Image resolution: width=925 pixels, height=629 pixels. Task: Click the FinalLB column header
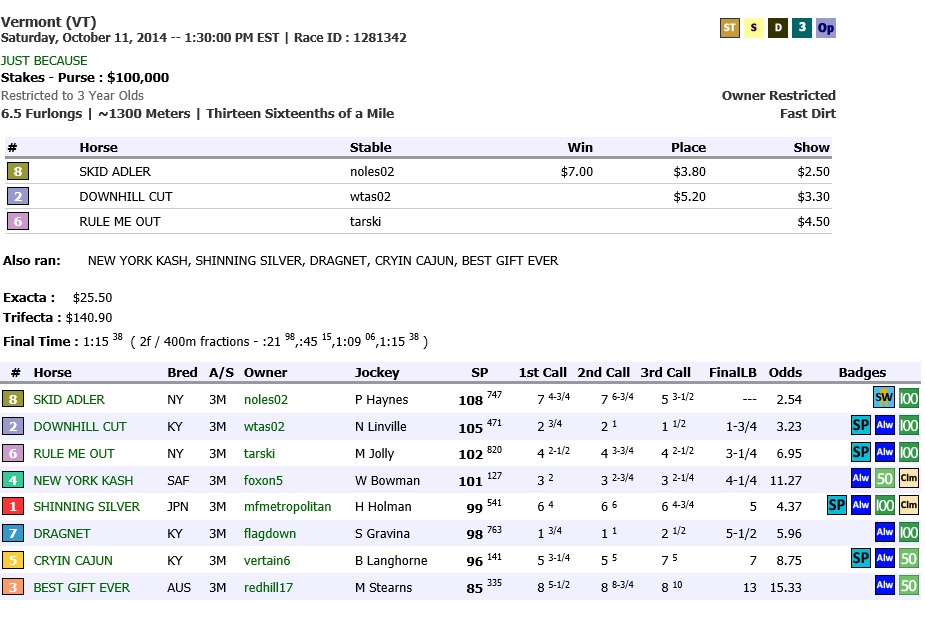pyautogui.click(x=733, y=372)
